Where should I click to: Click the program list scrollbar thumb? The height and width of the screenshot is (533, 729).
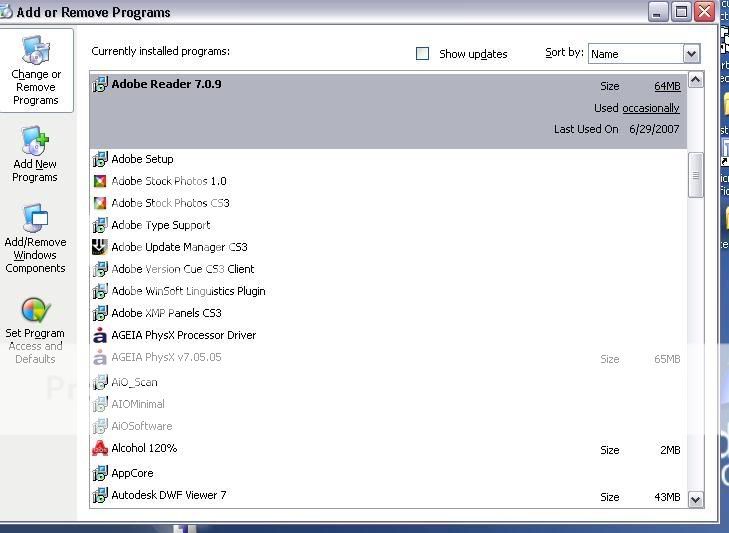coord(696,175)
